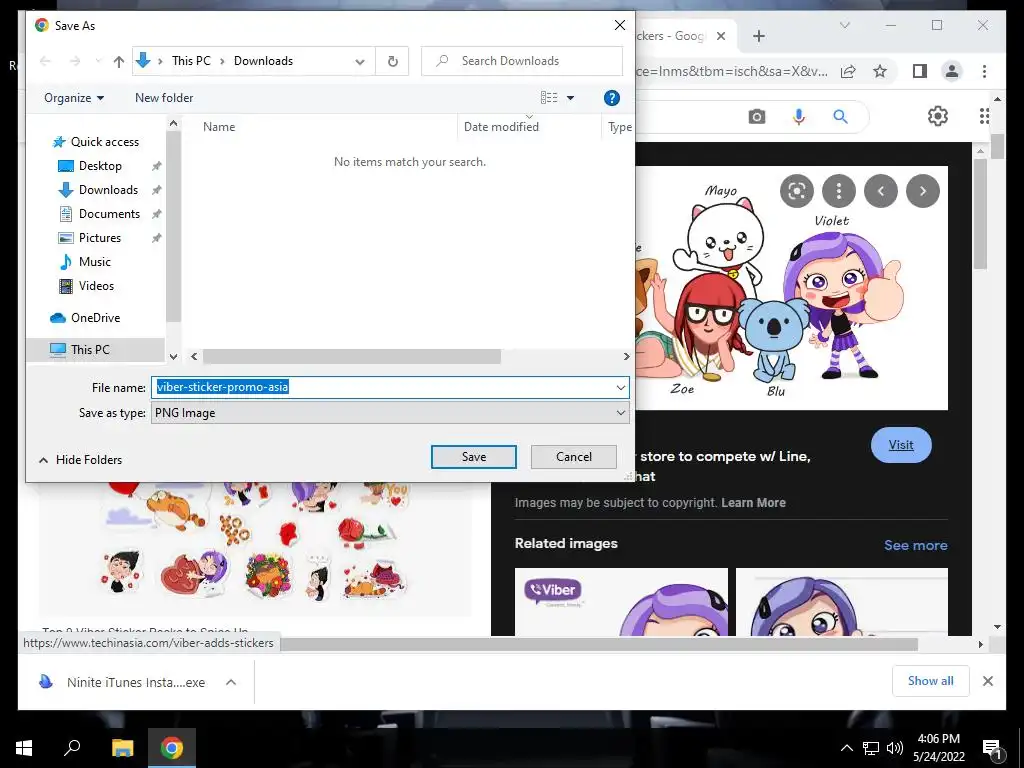The image size is (1024, 768).
Task: Open the Violet sticker preview image
Action: tap(792, 288)
